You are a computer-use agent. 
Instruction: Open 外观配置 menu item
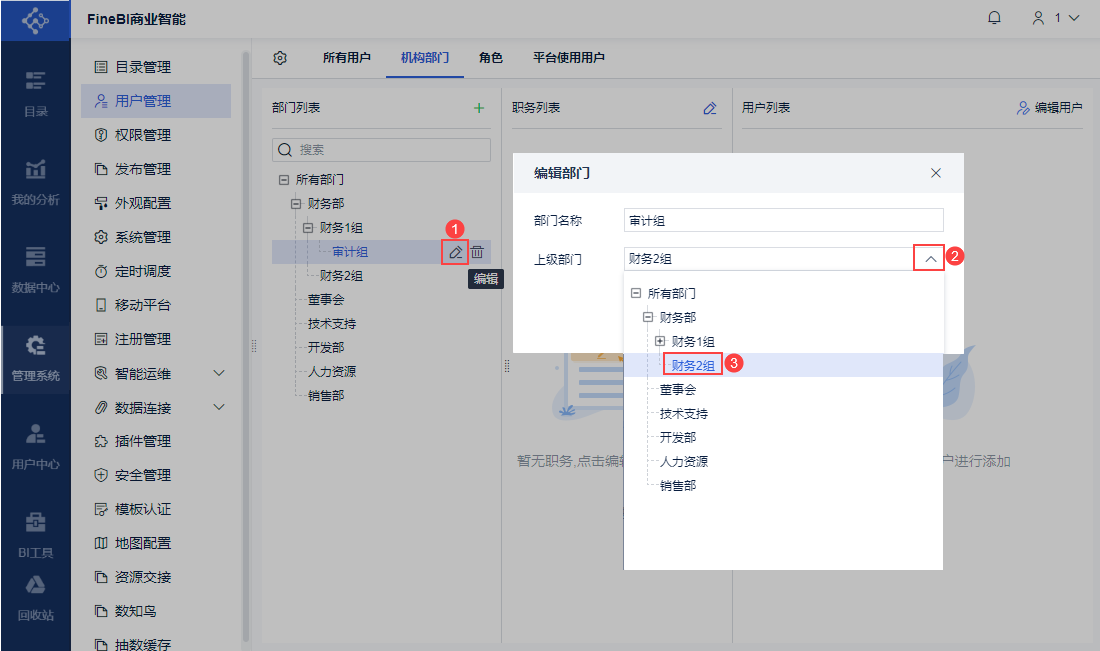(x=156, y=203)
